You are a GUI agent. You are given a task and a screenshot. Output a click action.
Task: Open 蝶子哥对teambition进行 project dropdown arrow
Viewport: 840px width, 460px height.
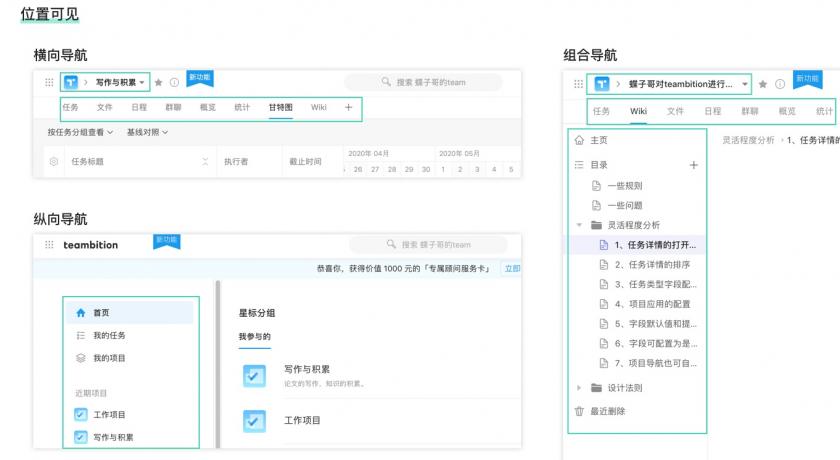click(x=745, y=84)
